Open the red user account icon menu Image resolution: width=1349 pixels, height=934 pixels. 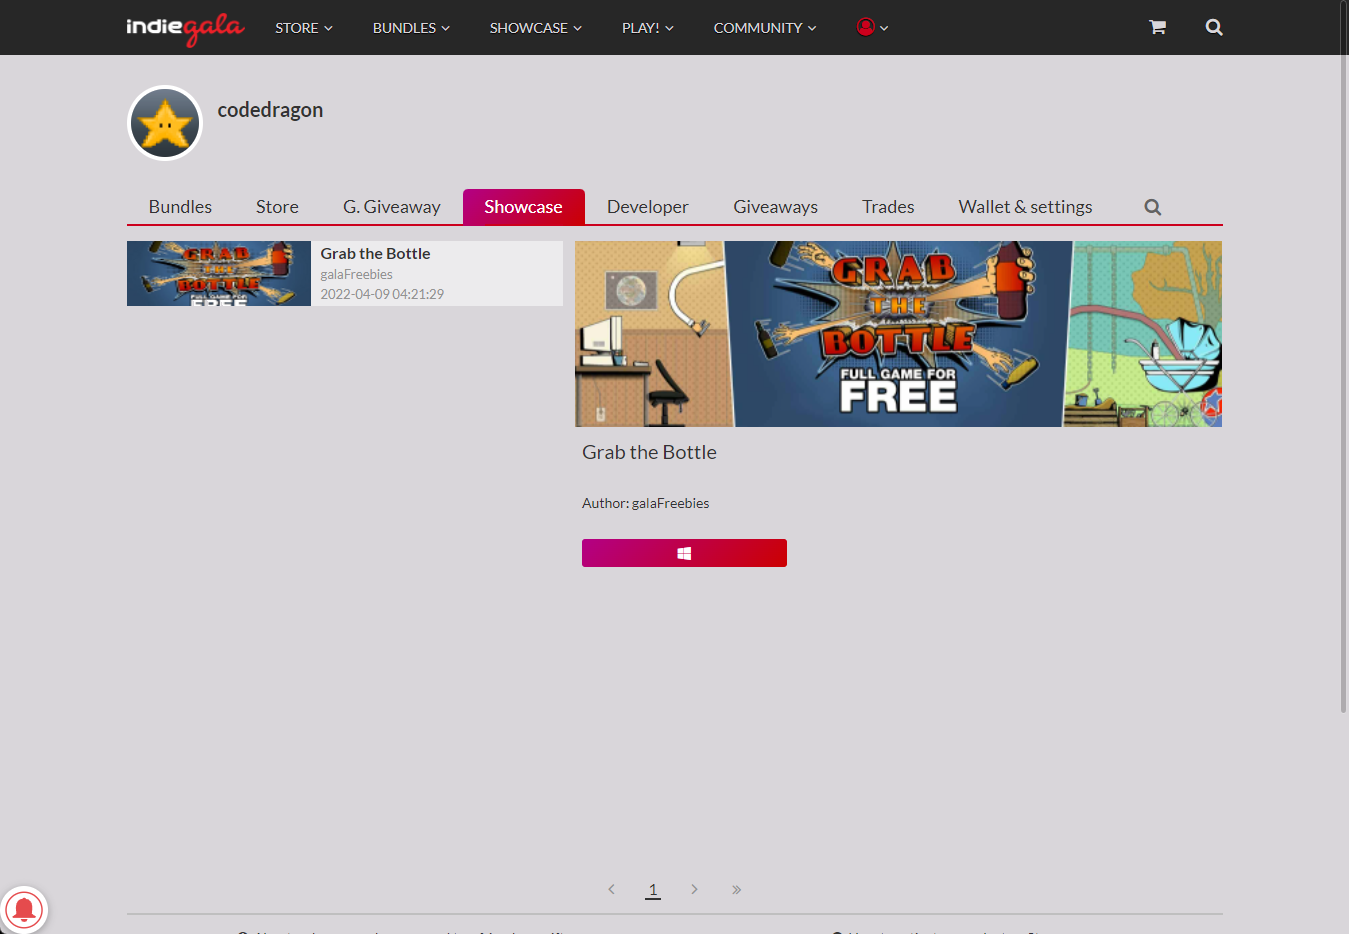(872, 27)
